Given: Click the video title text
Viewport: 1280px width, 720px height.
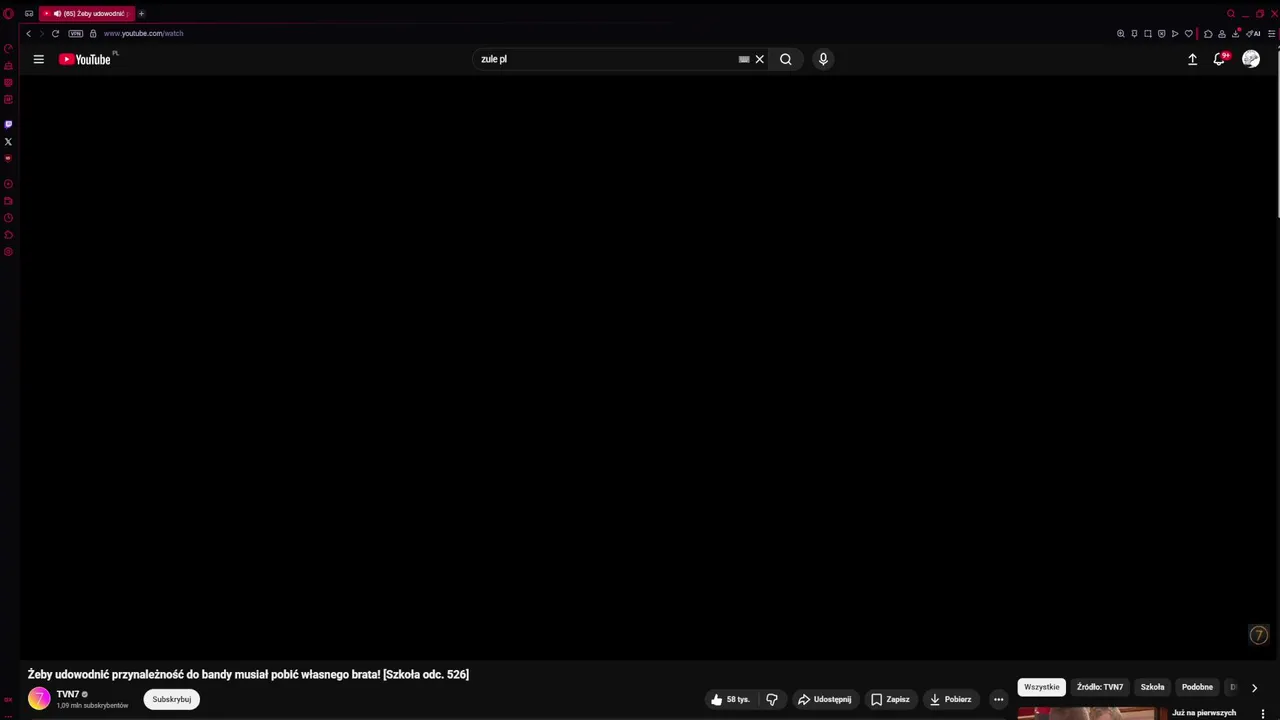Looking at the screenshot, I should click(x=248, y=675).
